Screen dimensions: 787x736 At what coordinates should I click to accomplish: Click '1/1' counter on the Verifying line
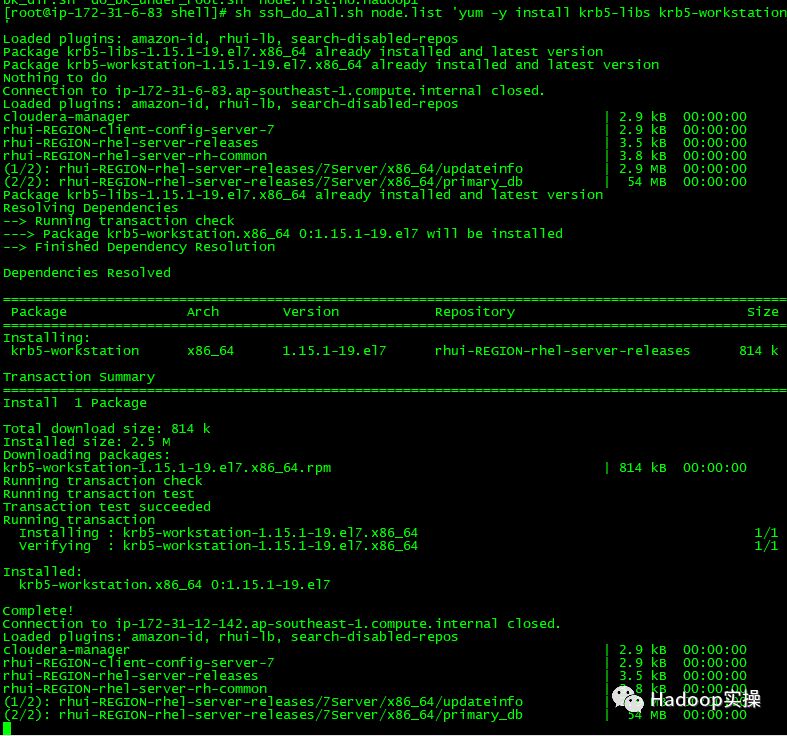(766, 546)
